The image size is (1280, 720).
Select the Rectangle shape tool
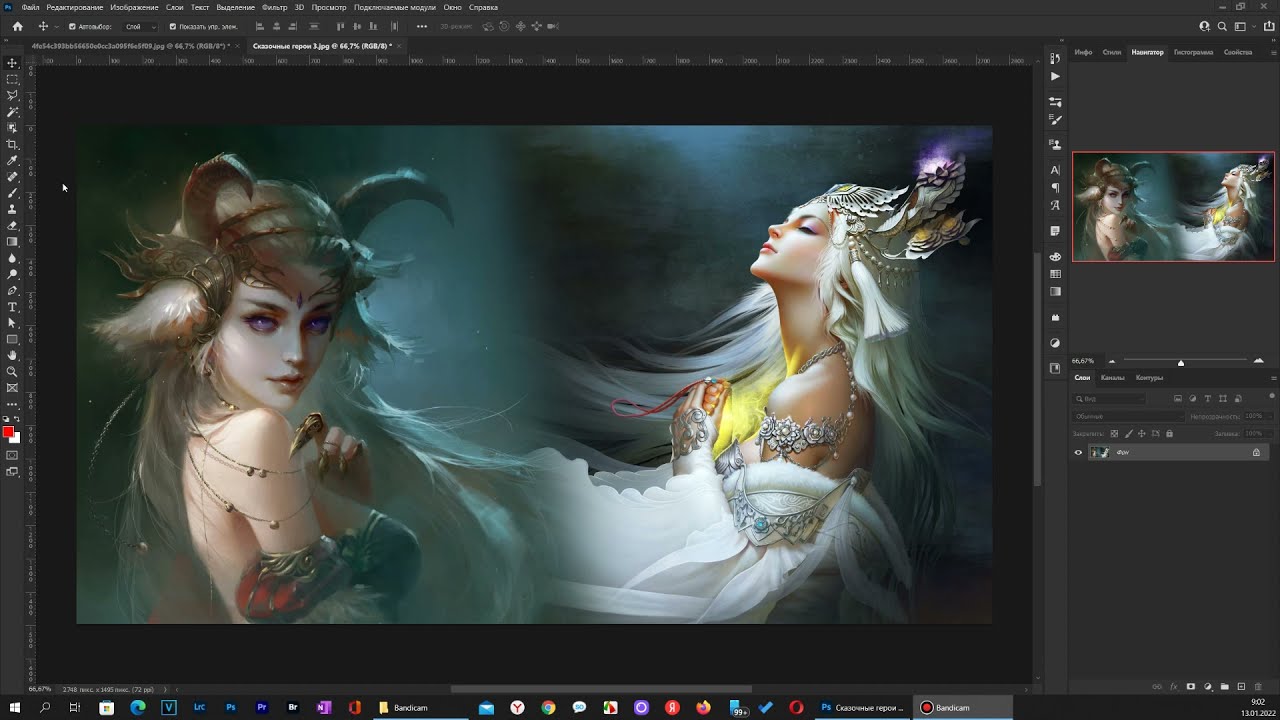point(12,340)
